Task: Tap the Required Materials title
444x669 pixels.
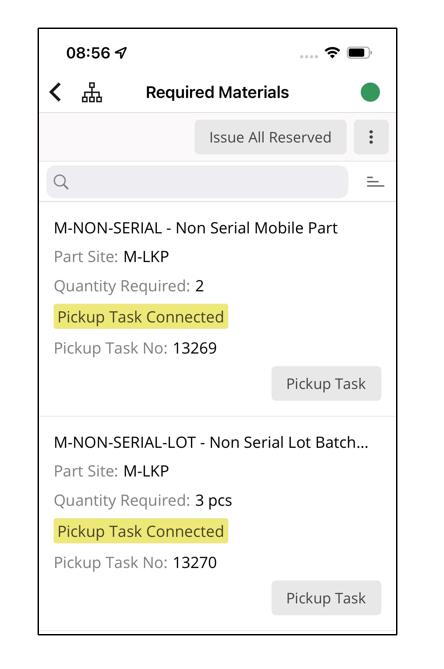Action: [218, 92]
